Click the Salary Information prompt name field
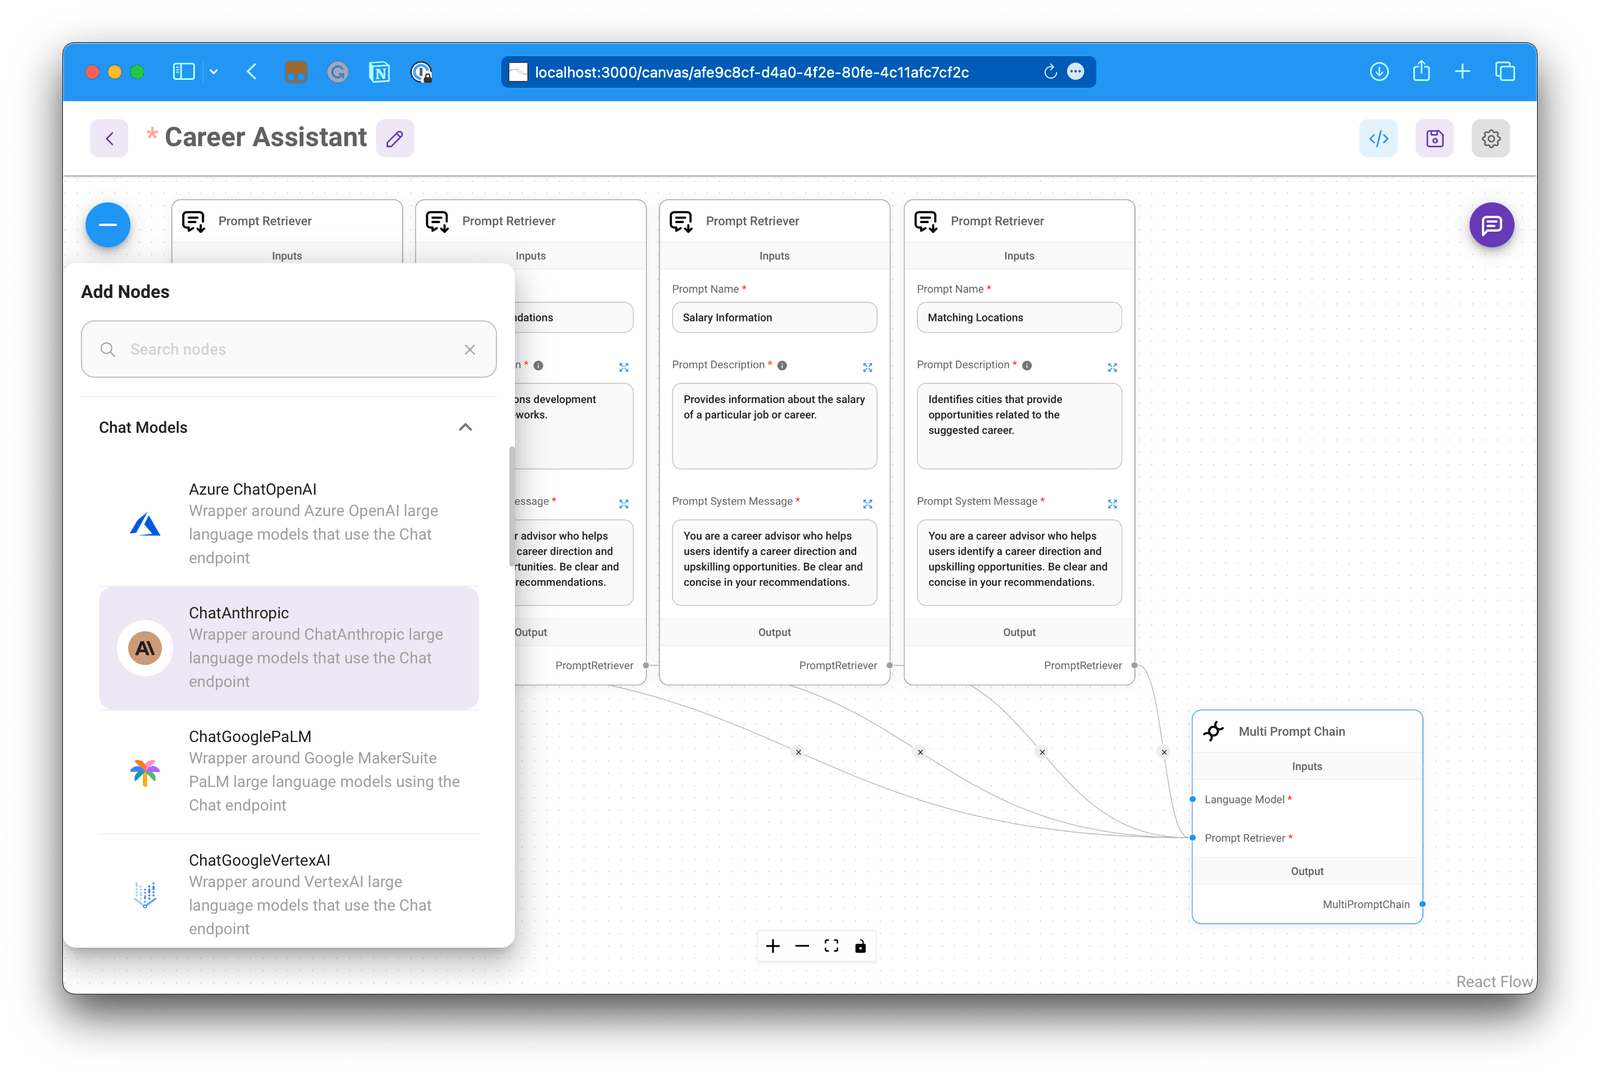This screenshot has height=1077, width=1600. pyautogui.click(x=774, y=317)
